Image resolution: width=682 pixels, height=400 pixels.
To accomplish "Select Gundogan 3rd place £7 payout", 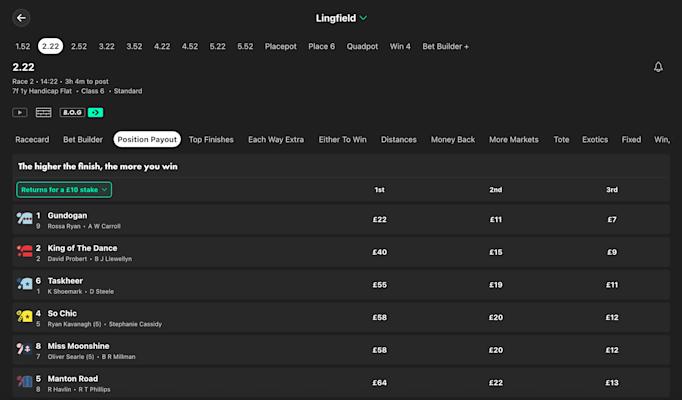I will pyautogui.click(x=612, y=220).
